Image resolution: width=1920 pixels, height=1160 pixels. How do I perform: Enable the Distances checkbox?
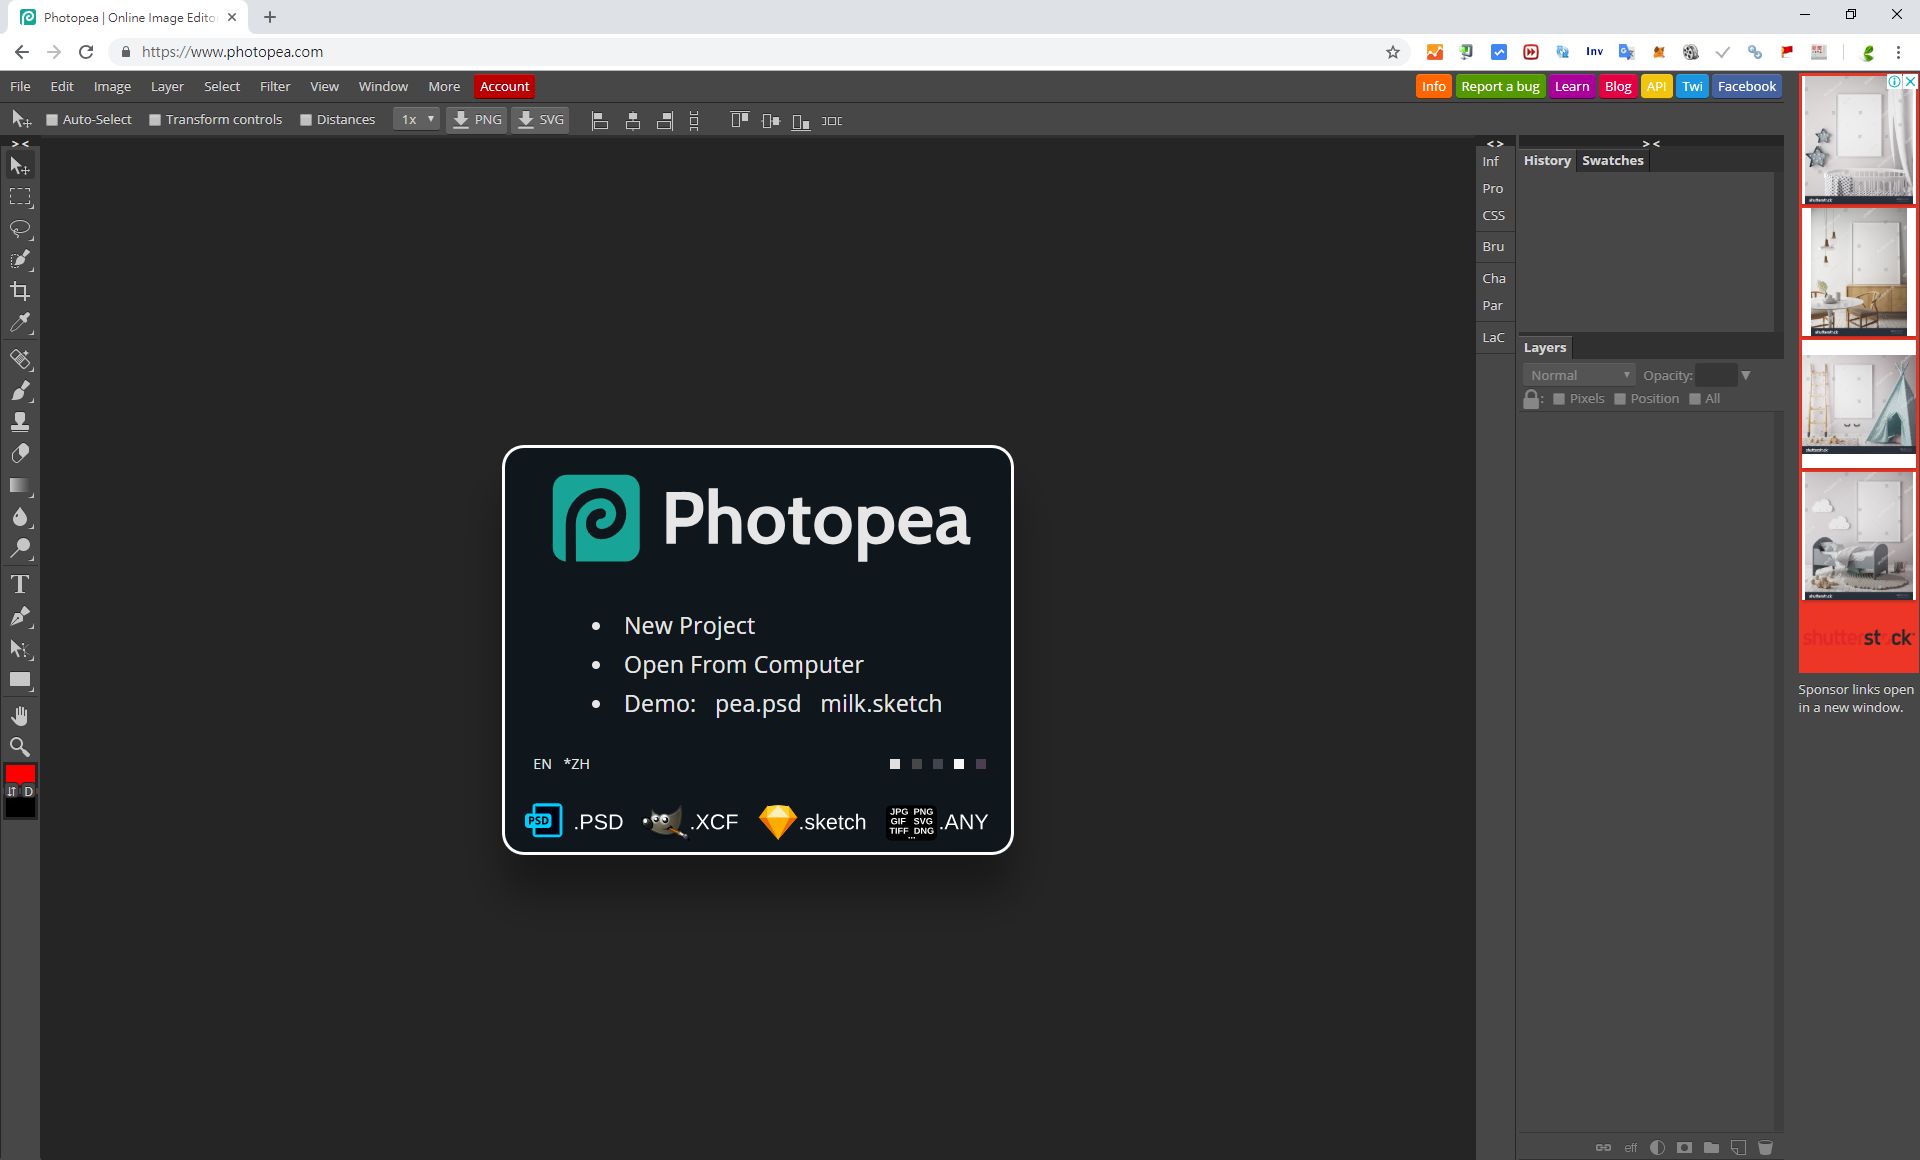(306, 120)
